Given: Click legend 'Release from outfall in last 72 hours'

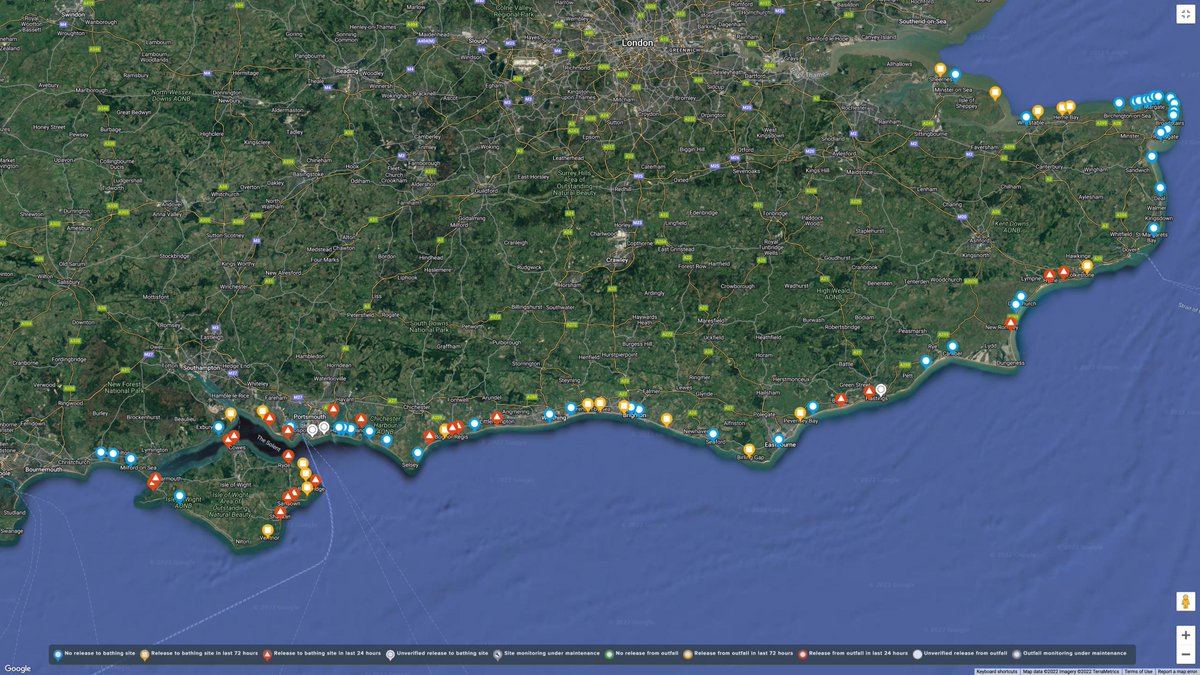Looking at the screenshot, I should (x=739, y=653).
